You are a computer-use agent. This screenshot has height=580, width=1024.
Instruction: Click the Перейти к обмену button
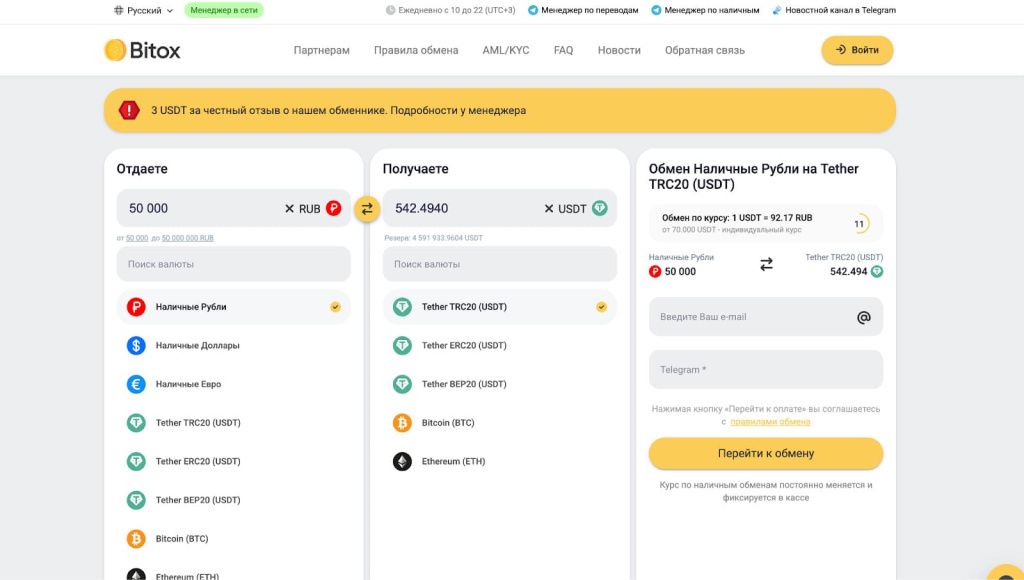pos(765,453)
